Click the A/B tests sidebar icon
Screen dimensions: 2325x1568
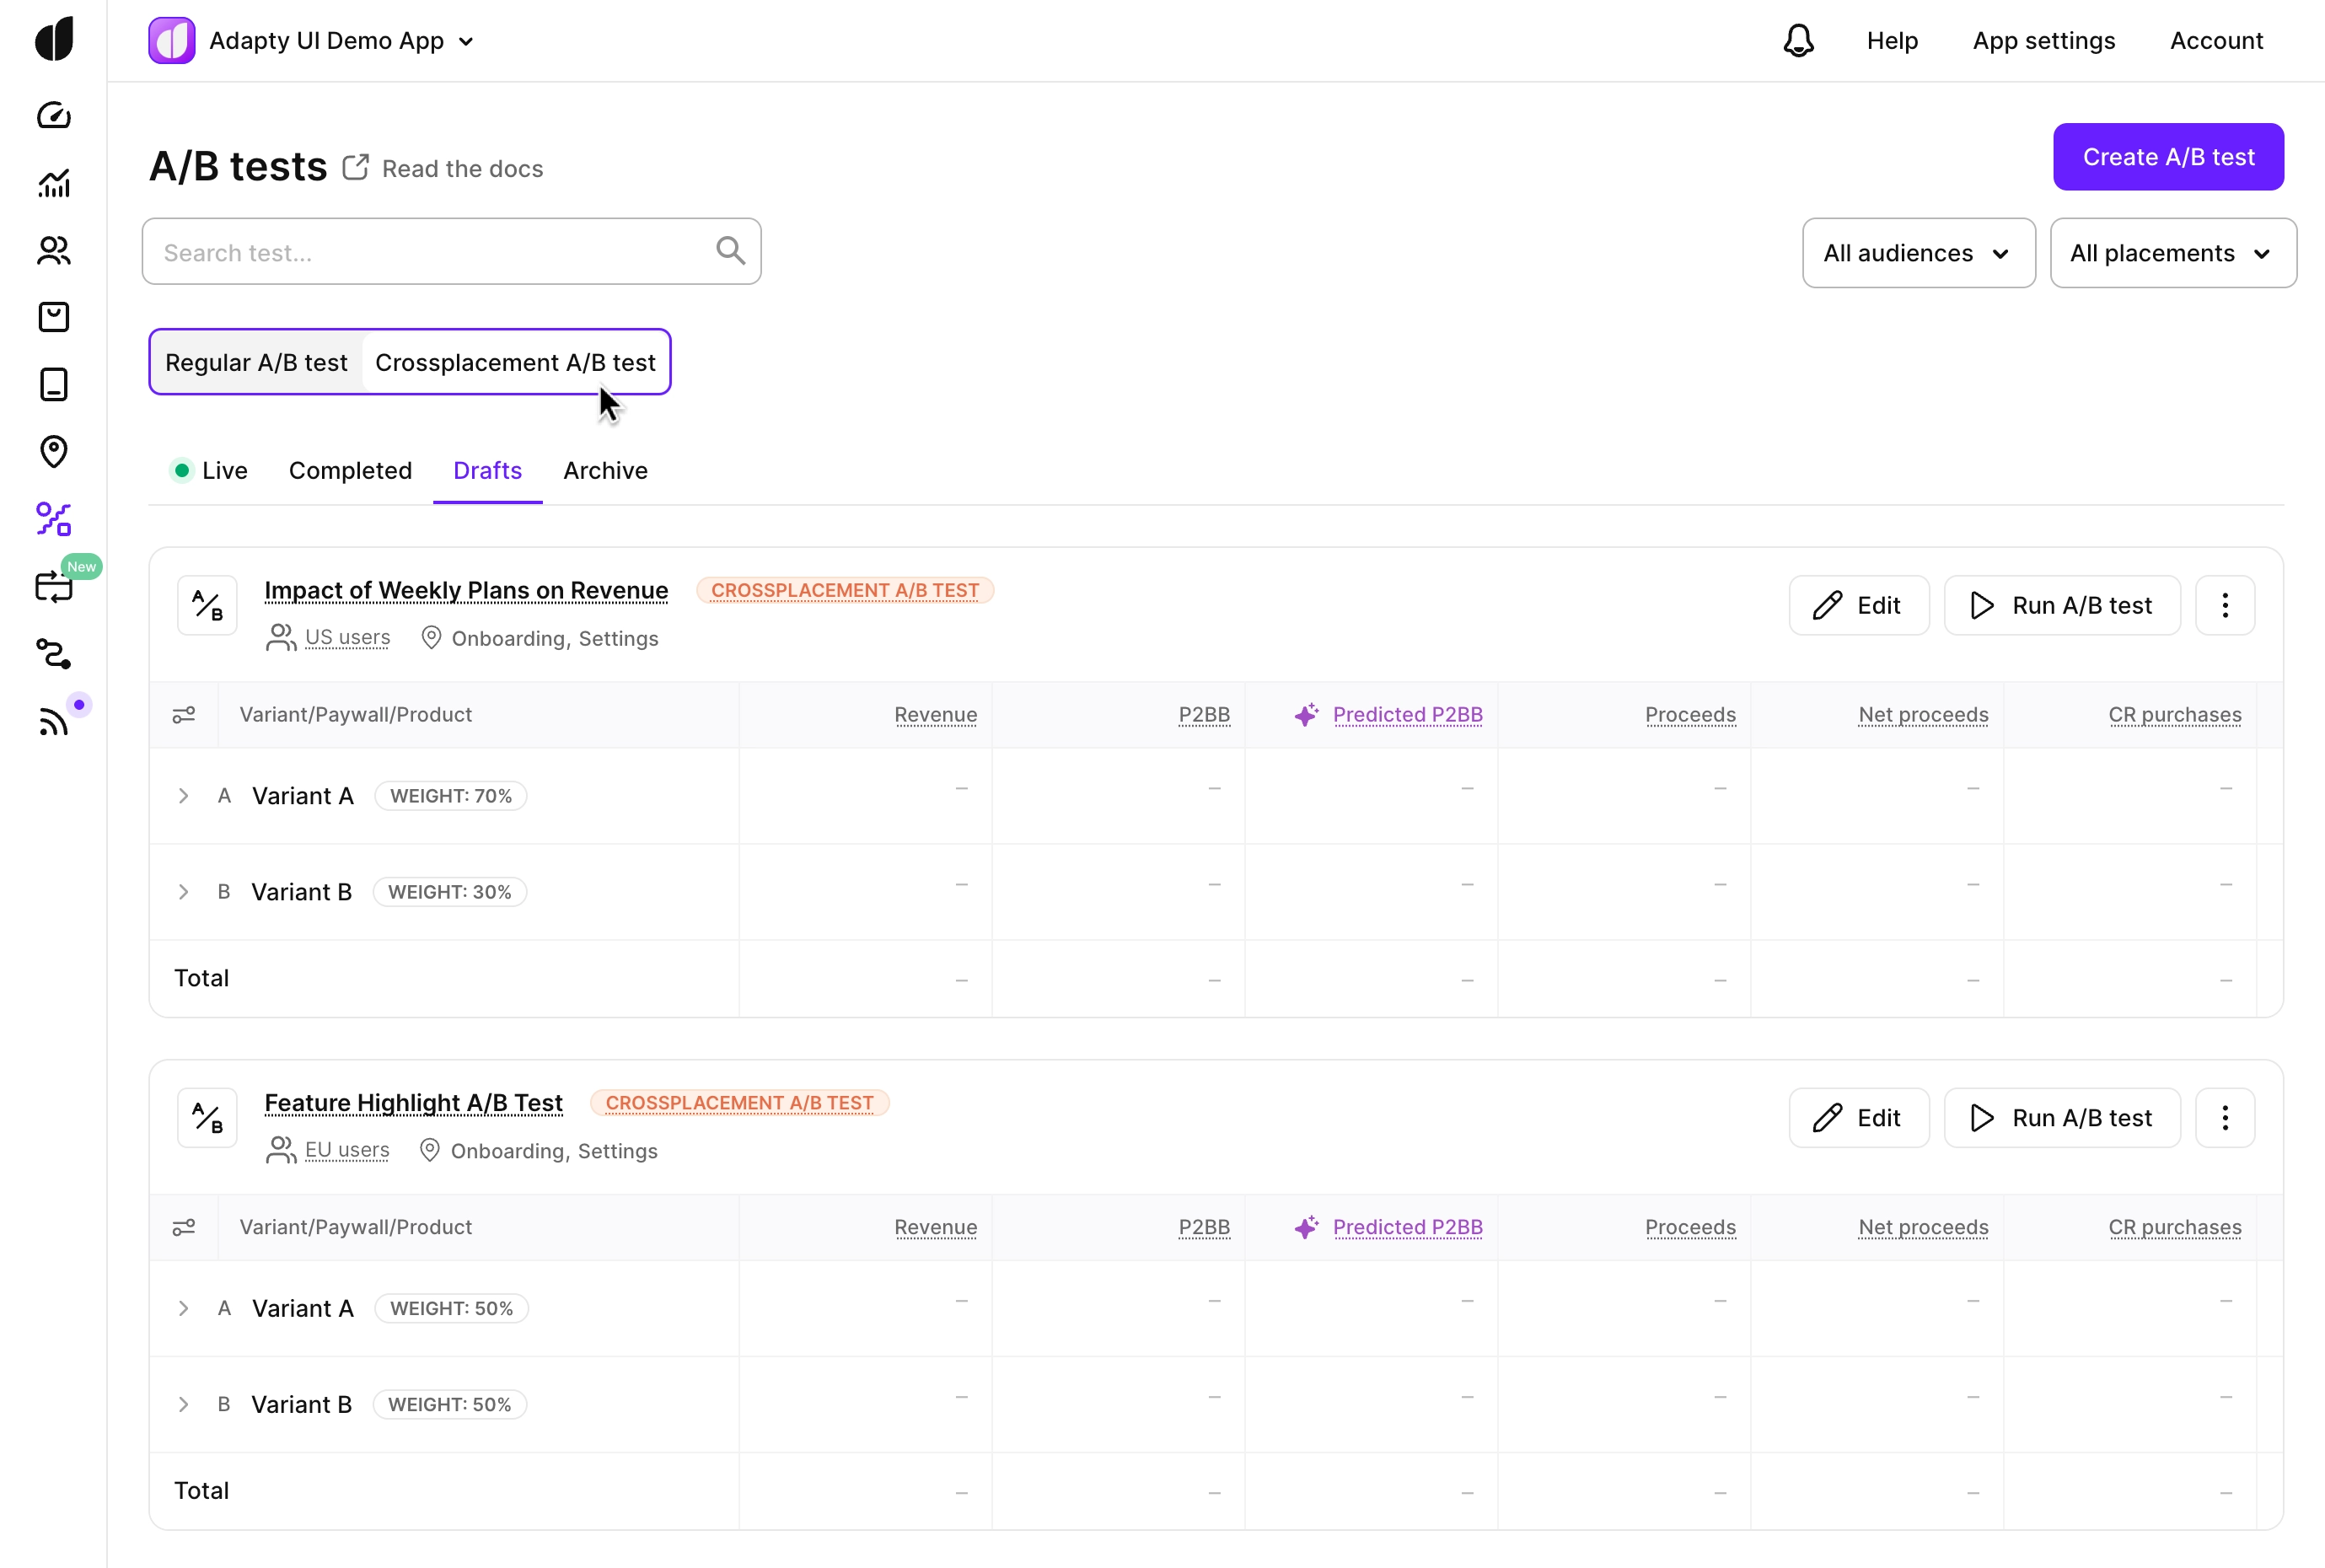(x=54, y=519)
